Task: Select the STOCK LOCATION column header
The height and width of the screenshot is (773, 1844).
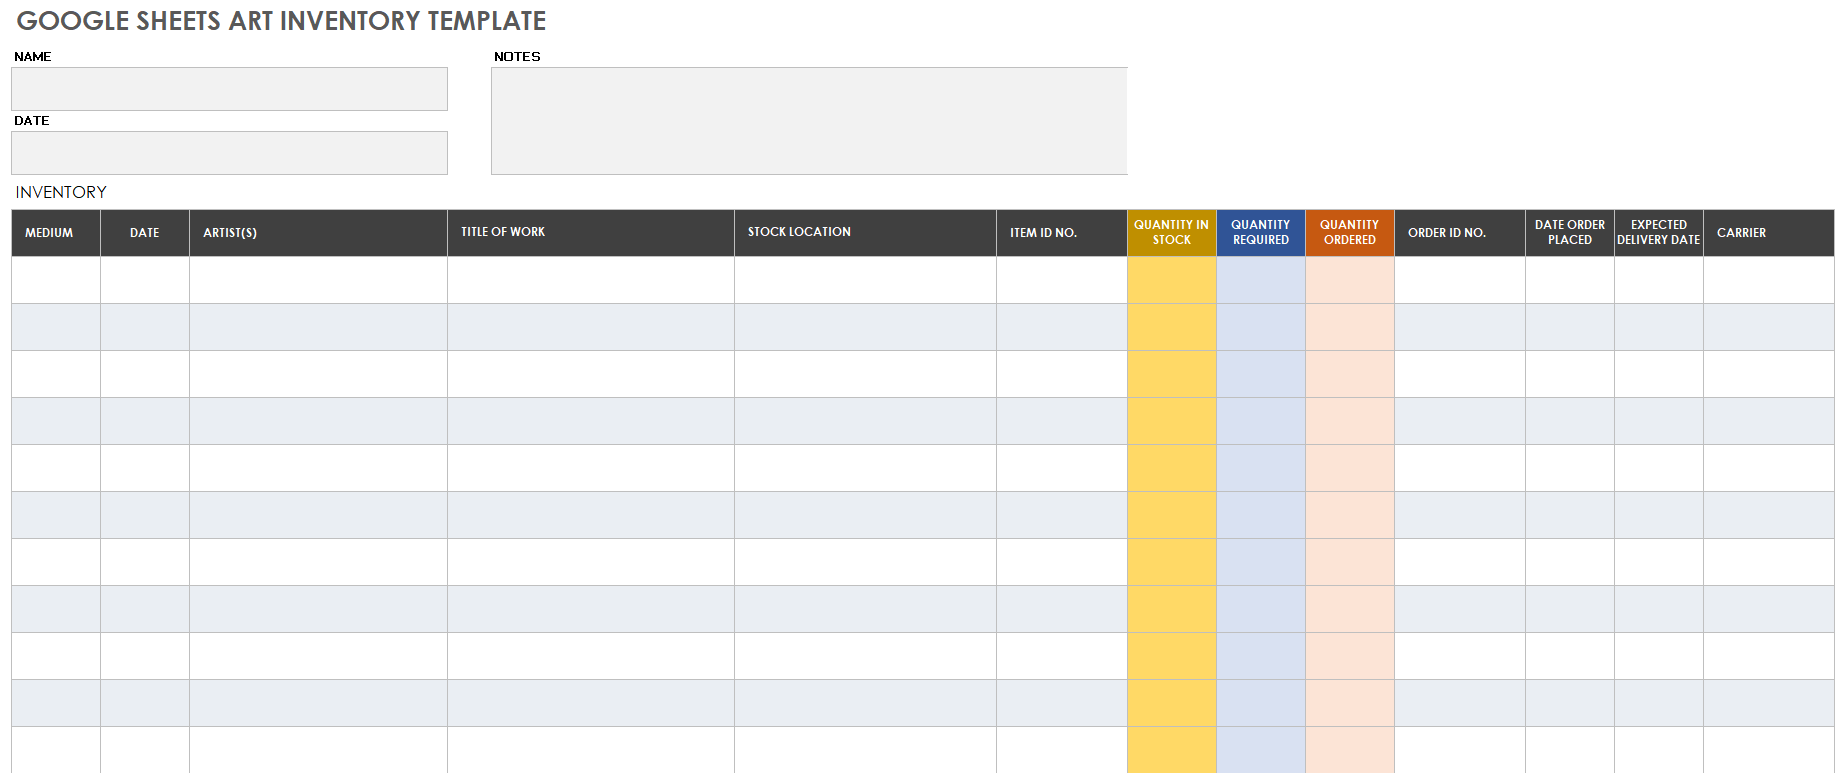Action: click(865, 233)
